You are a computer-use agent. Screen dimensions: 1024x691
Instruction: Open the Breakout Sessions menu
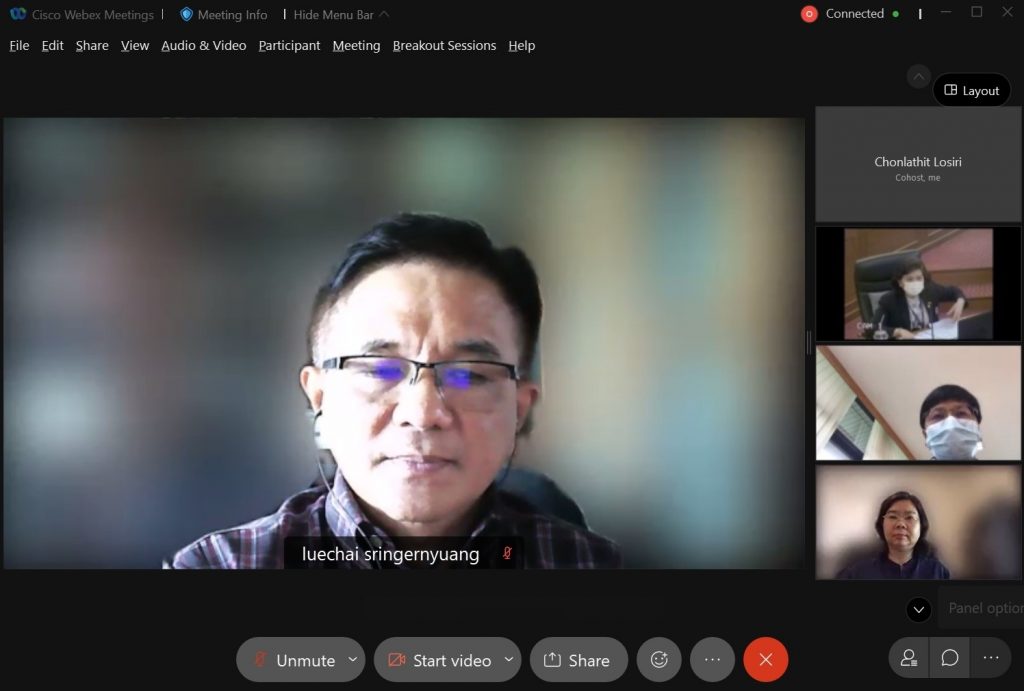point(444,46)
